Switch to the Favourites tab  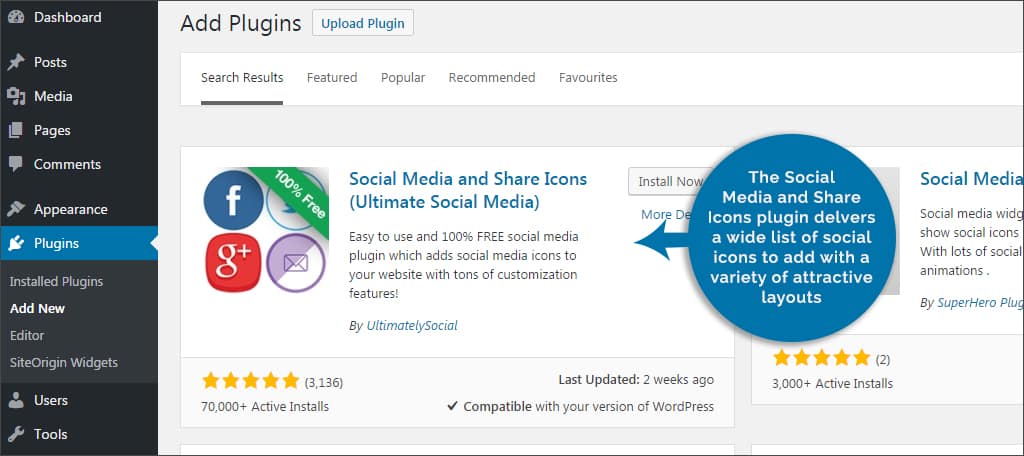pyautogui.click(x=588, y=78)
